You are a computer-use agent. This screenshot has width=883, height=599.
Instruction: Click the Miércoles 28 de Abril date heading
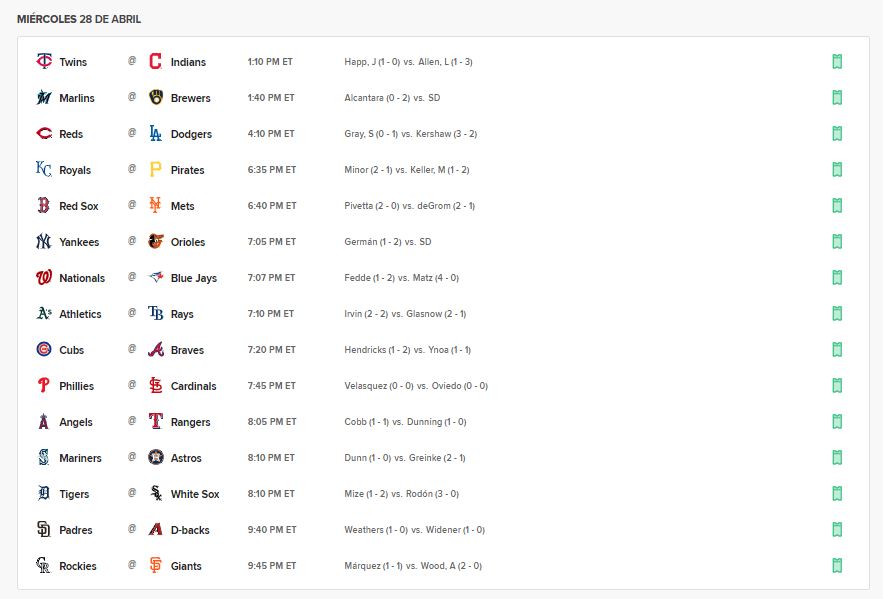(x=79, y=19)
